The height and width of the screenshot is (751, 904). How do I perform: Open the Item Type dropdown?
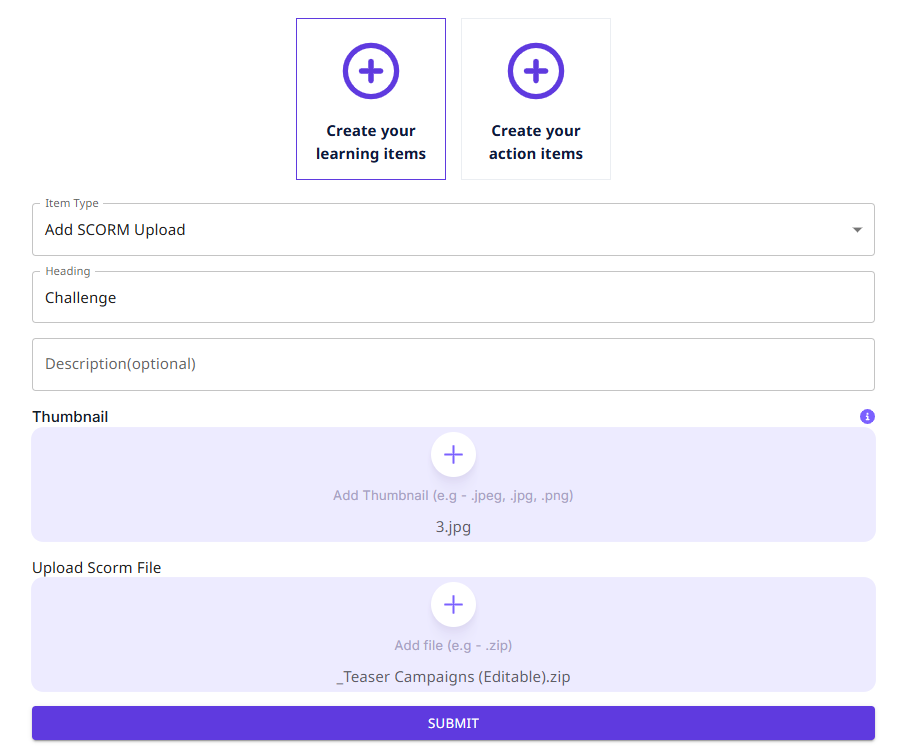(453, 229)
